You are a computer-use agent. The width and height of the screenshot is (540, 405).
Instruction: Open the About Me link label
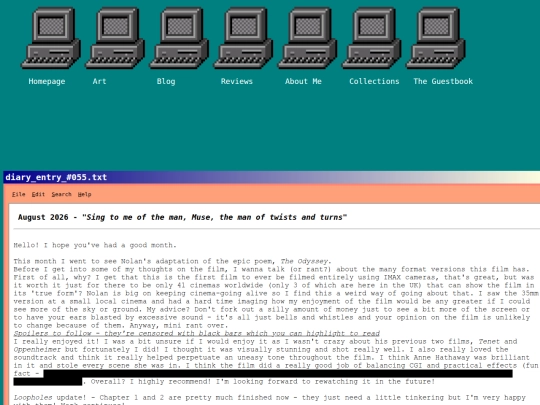[x=303, y=82]
